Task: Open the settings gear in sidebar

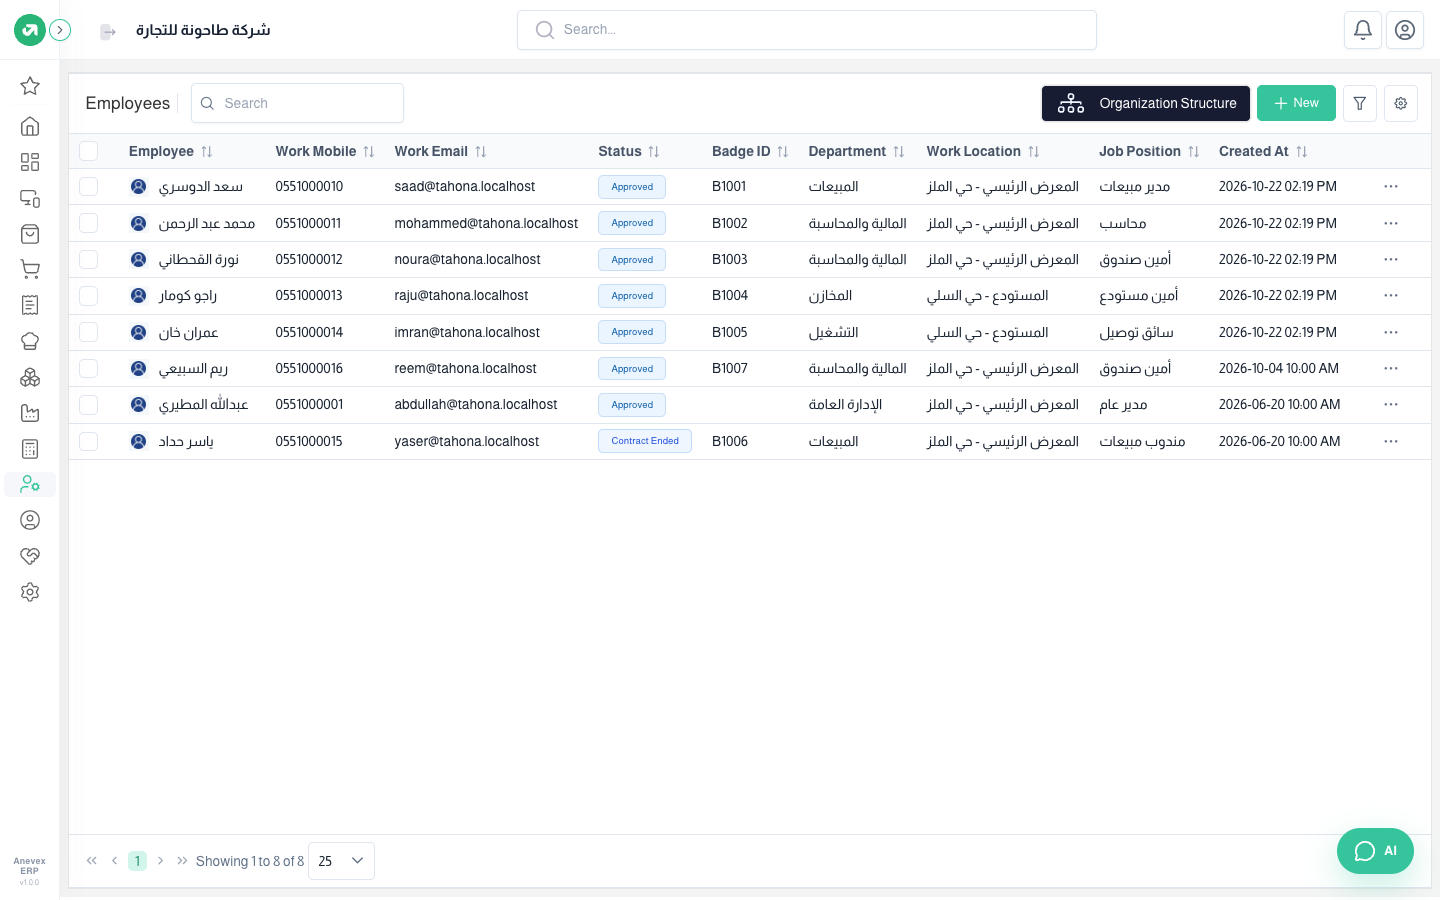Action: tap(30, 592)
